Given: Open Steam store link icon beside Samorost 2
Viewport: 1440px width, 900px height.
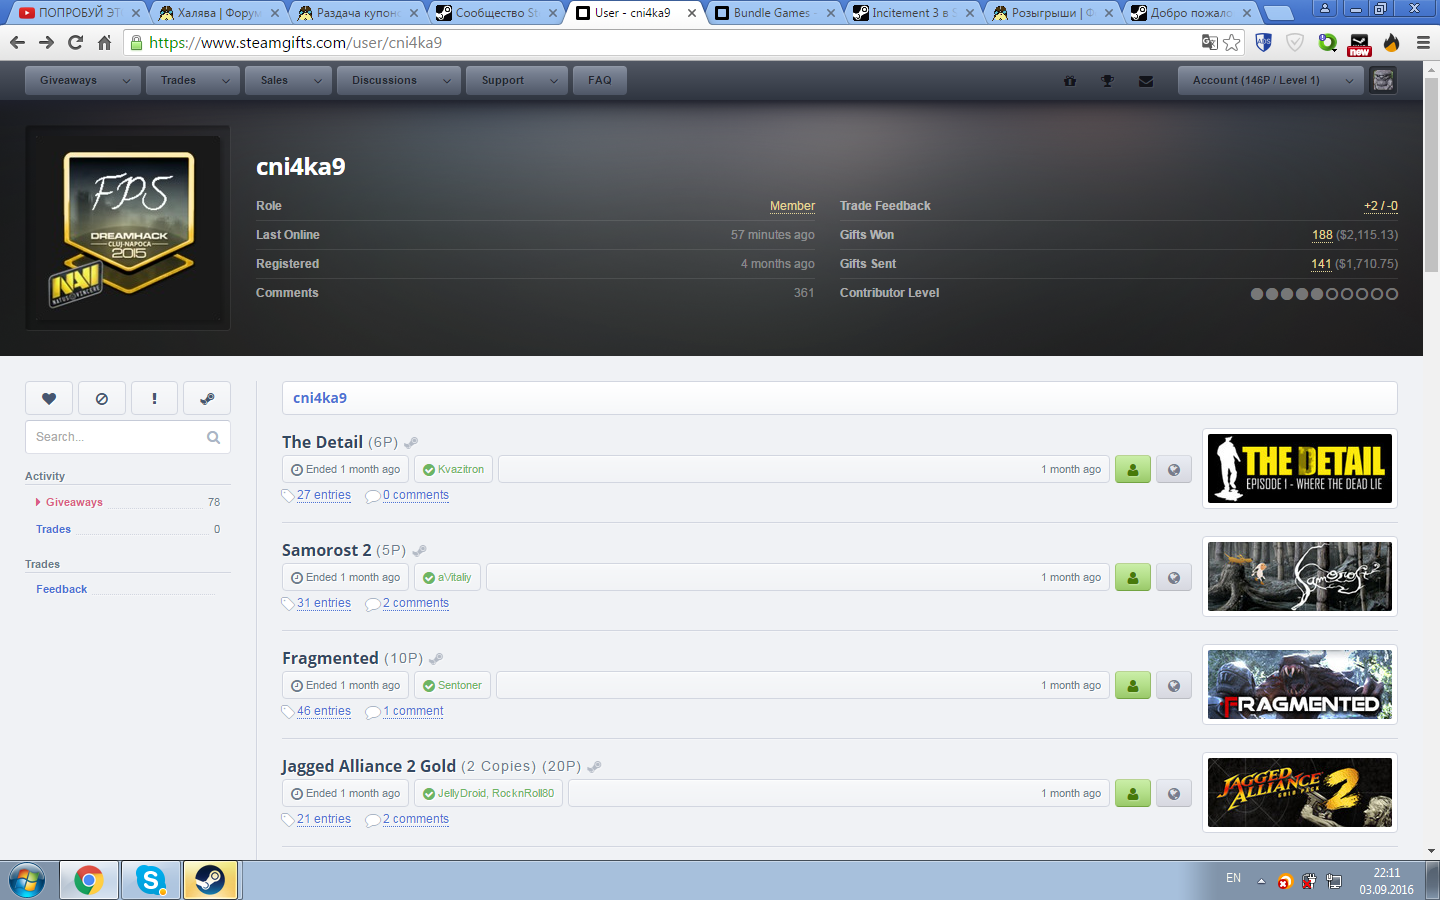Looking at the screenshot, I should click(x=420, y=550).
